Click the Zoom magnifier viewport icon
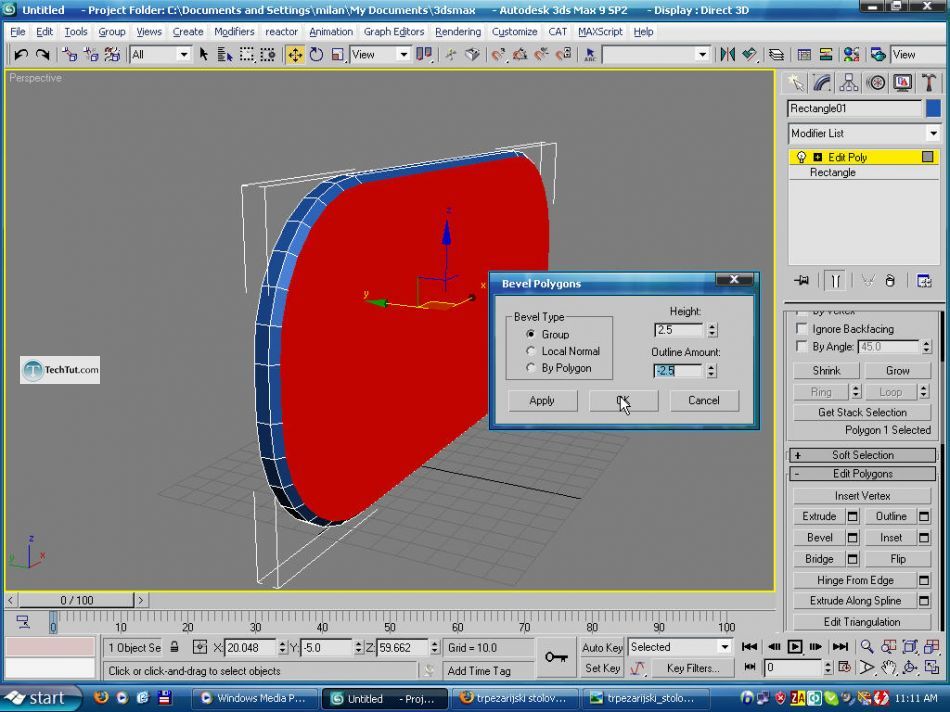The width and height of the screenshot is (950, 712). 867,647
